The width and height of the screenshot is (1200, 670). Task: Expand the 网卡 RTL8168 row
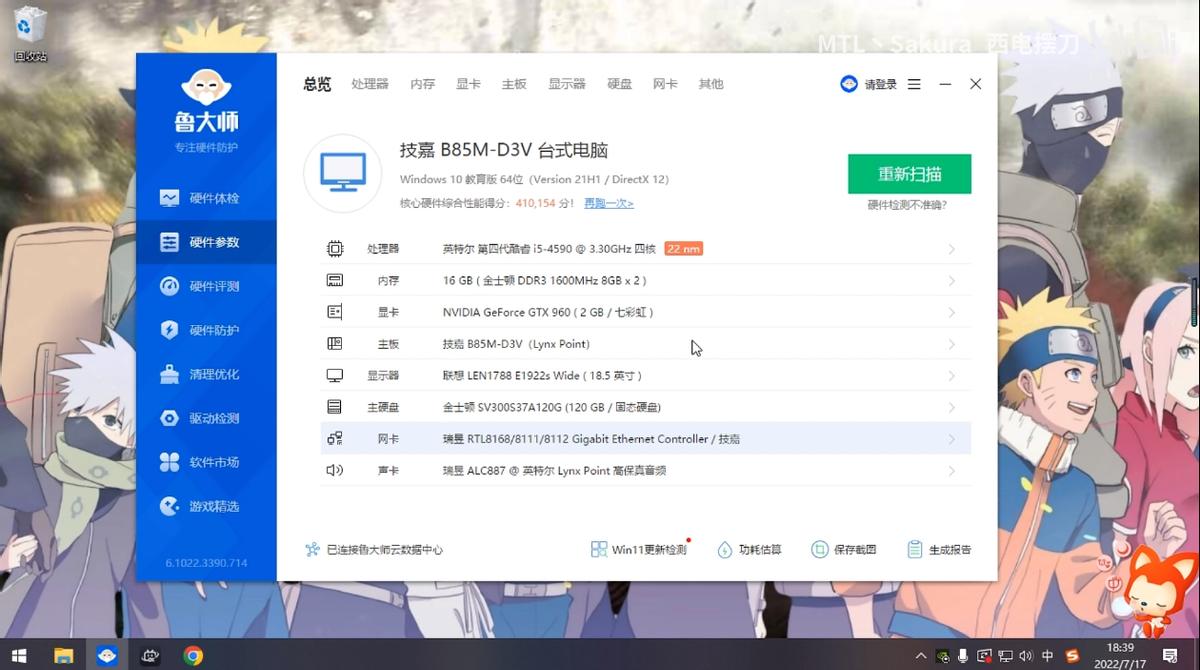pyautogui.click(x=640, y=438)
